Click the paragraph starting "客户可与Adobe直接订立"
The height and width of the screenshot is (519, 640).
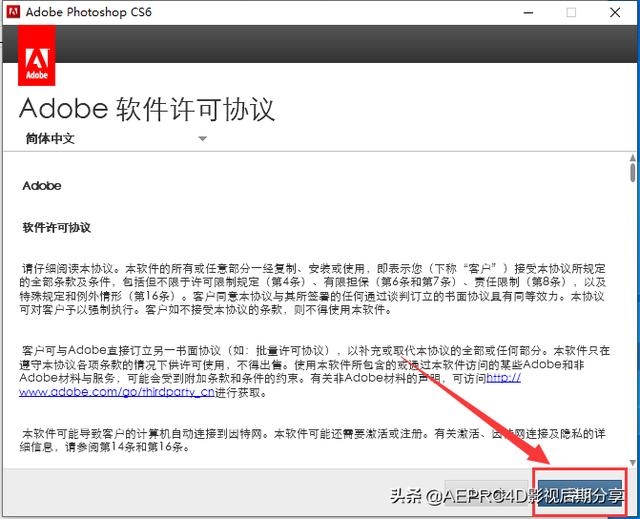[x=314, y=371]
